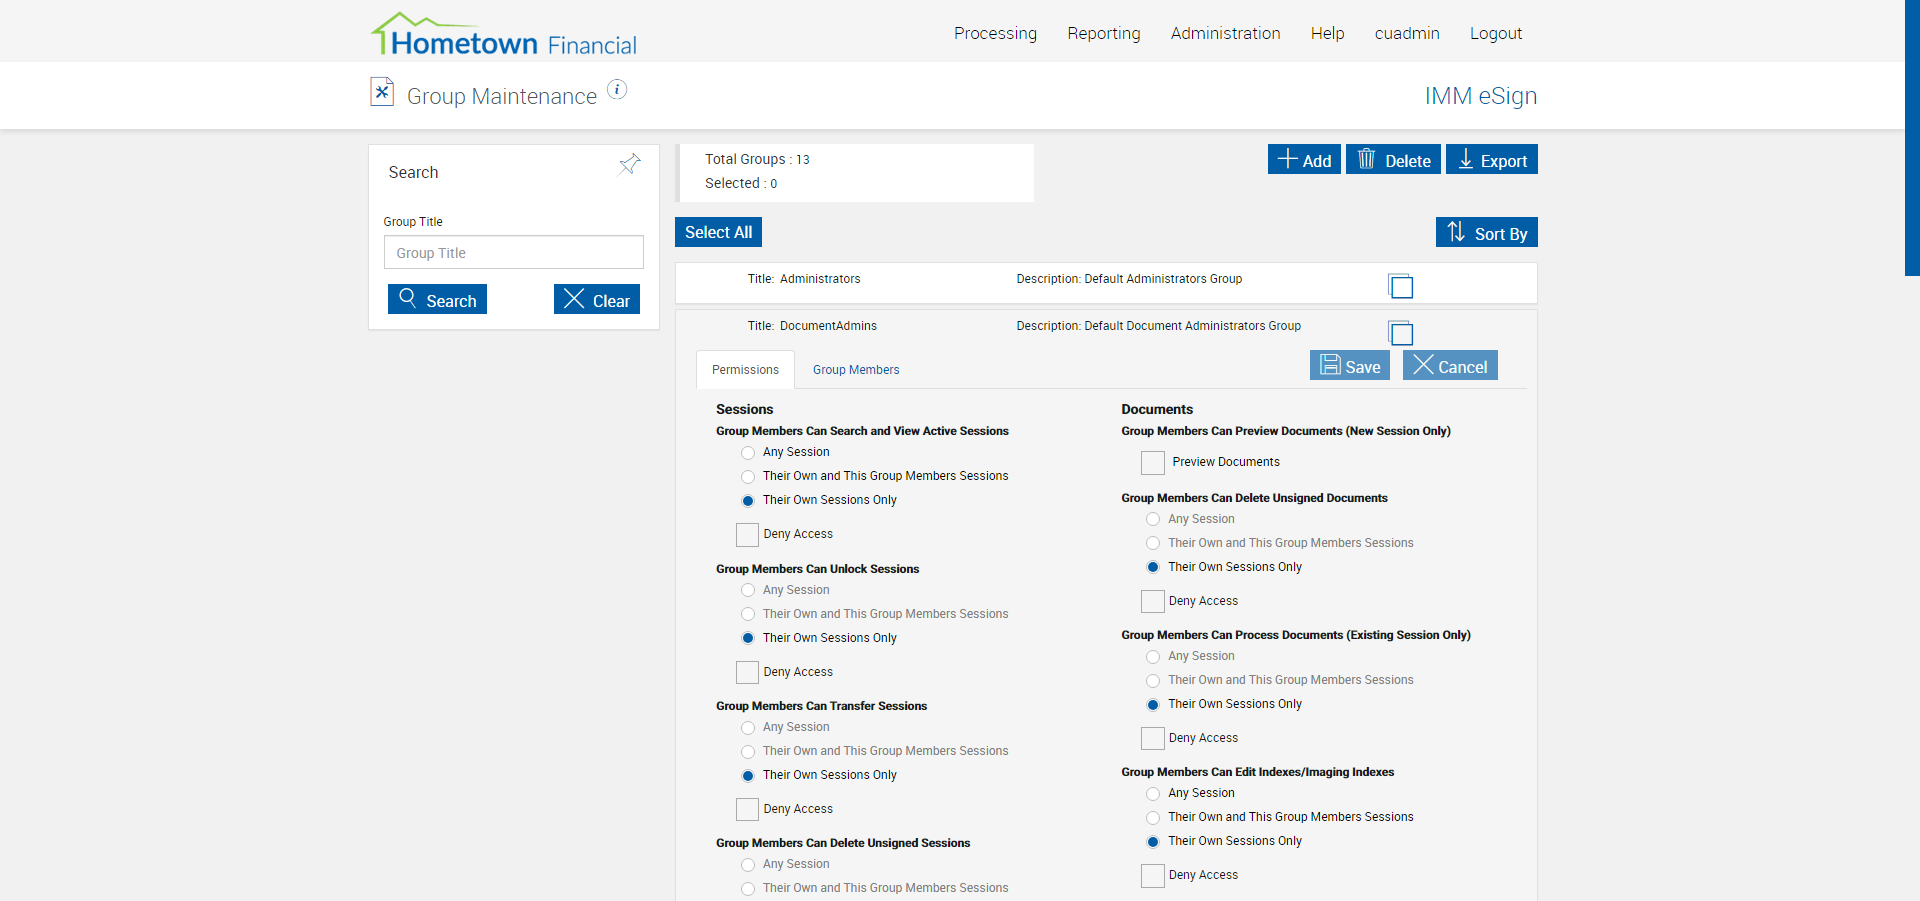Export the groups list
The height and width of the screenshot is (901, 1920).
click(x=1491, y=160)
